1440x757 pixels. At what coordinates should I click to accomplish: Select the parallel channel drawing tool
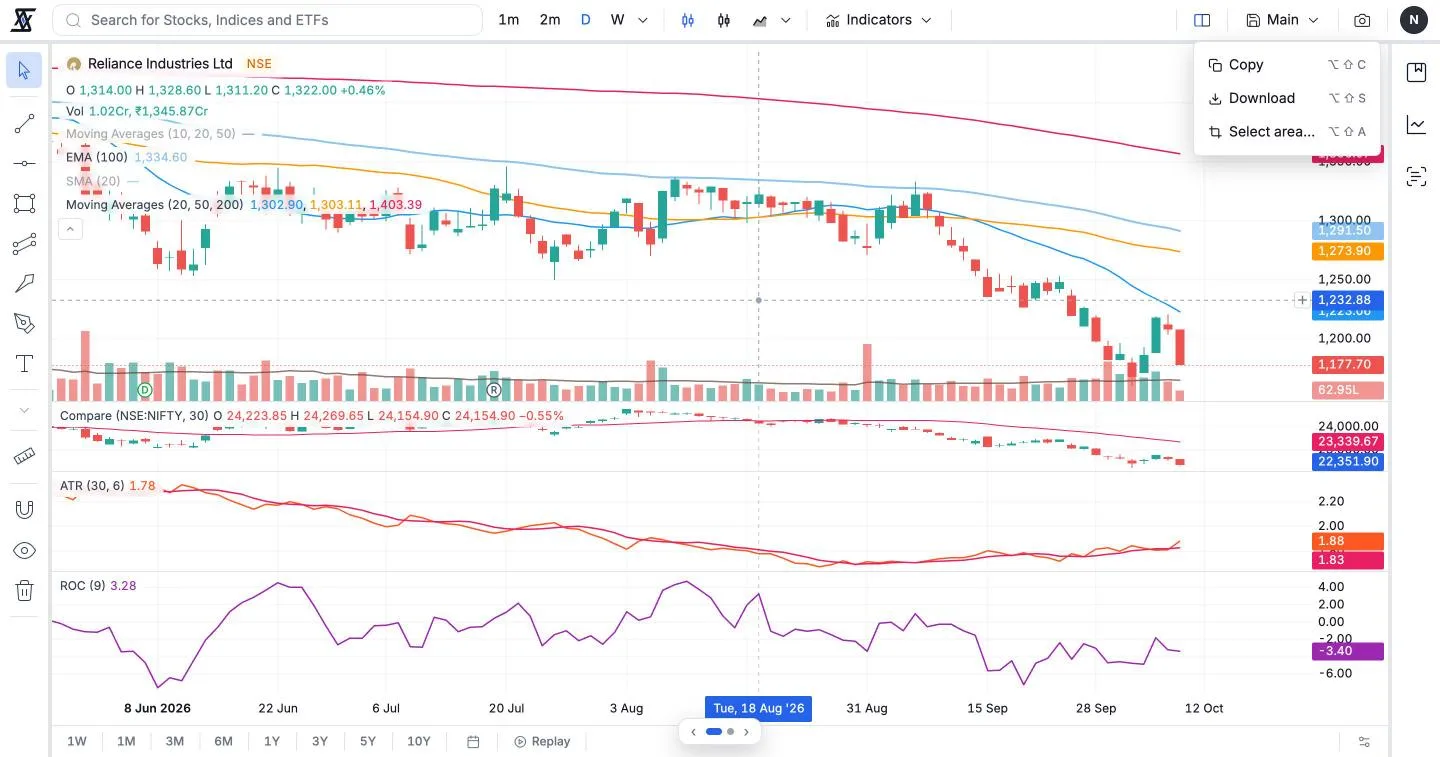[x=24, y=244]
